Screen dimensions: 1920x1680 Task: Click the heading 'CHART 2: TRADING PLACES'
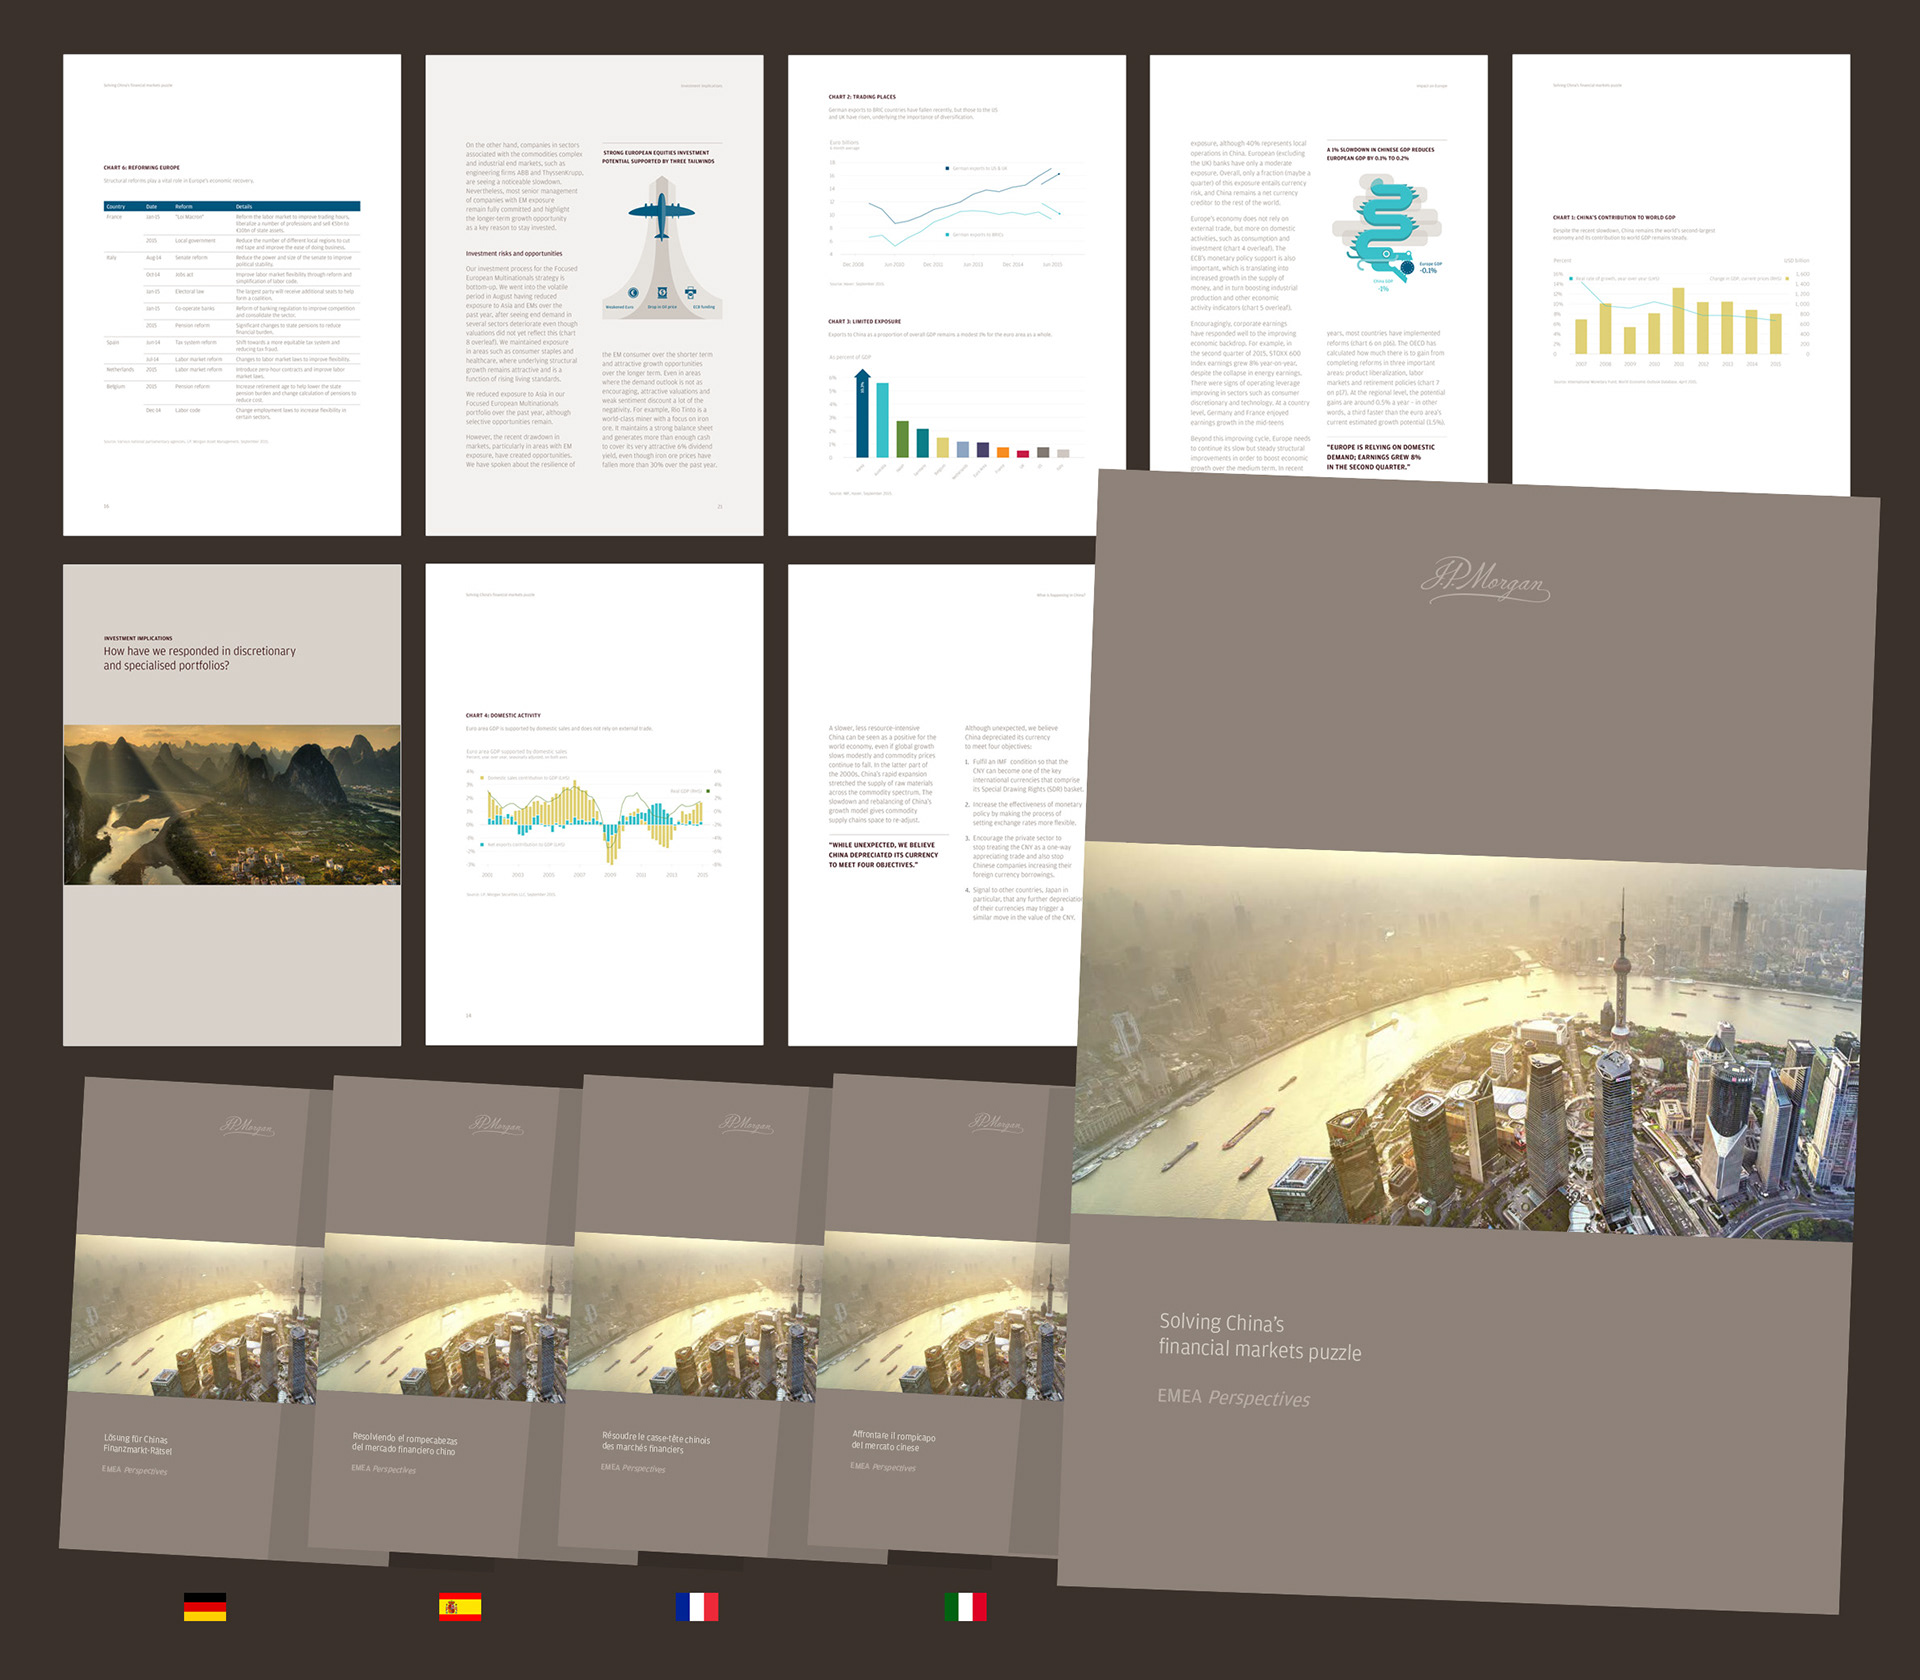click(862, 97)
